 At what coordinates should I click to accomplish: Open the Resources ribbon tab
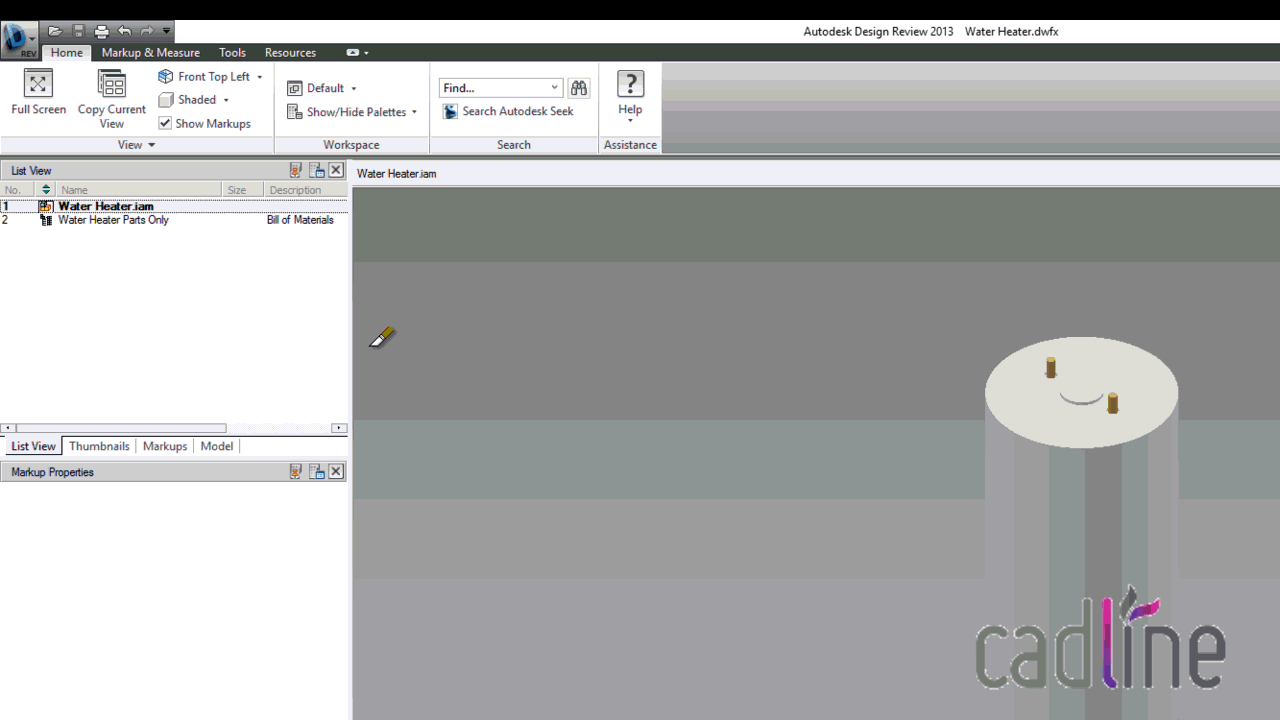290,52
